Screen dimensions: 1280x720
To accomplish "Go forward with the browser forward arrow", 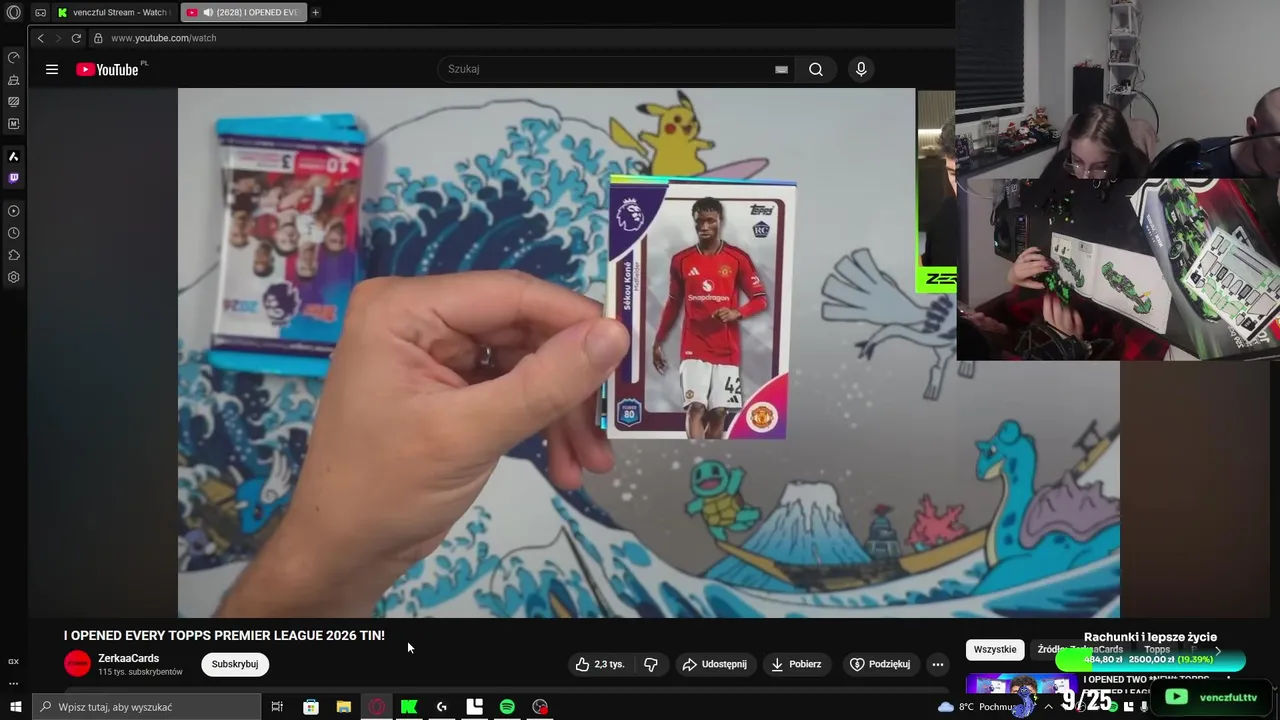I will [58, 38].
